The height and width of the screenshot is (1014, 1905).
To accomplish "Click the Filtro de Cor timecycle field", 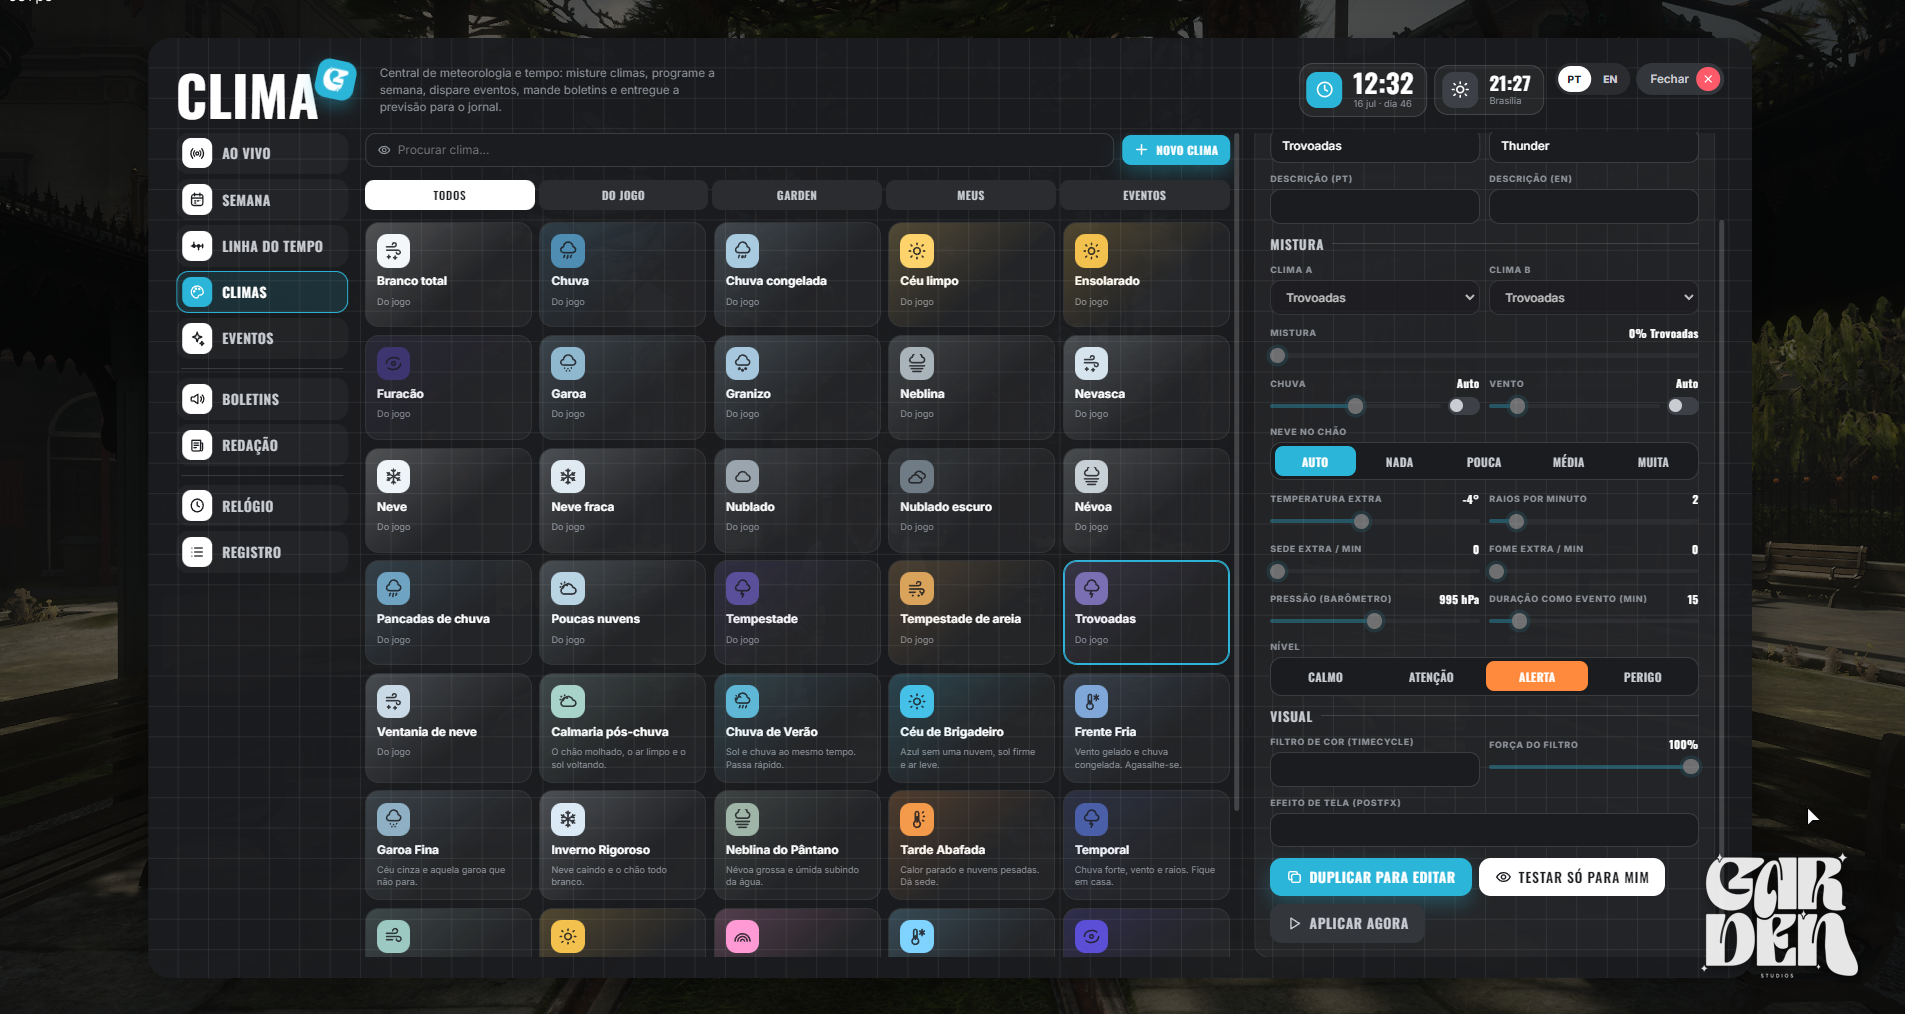I will pyautogui.click(x=1375, y=769).
